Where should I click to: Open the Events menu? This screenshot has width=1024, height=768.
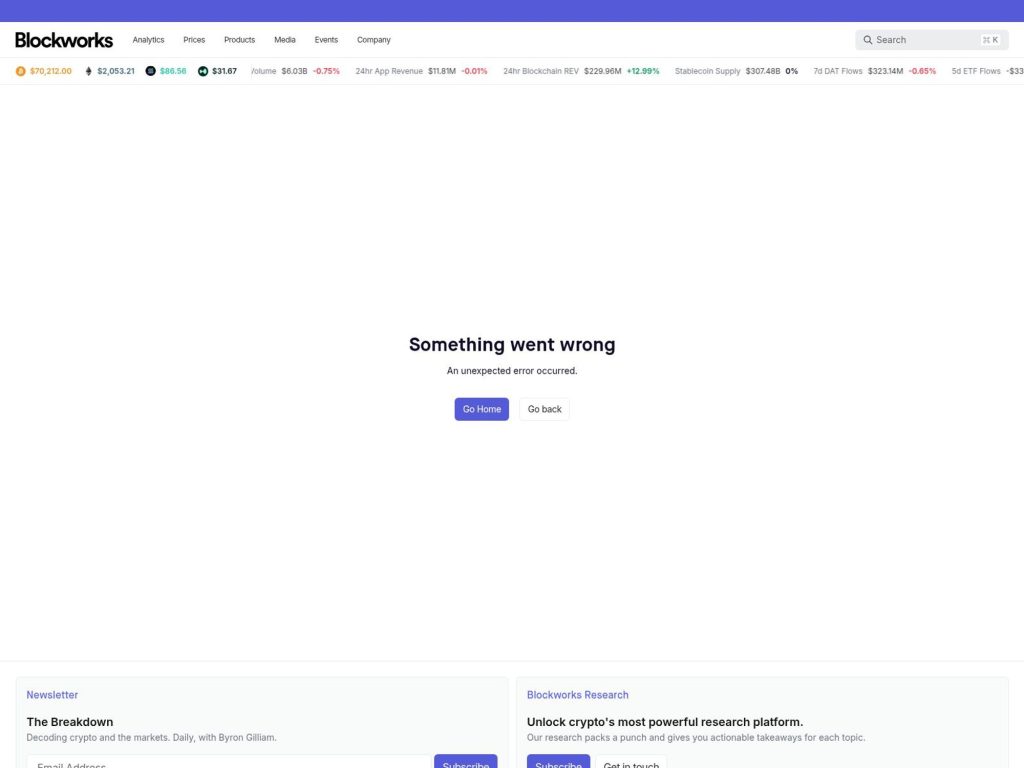pos(326,39)
